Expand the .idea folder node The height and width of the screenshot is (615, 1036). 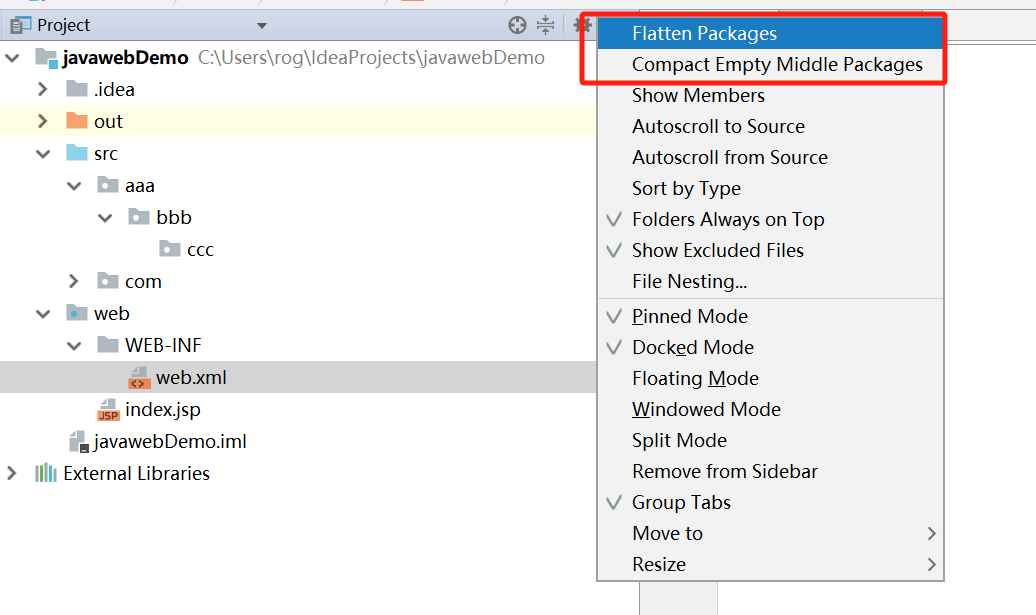click(x=42, y=89)
